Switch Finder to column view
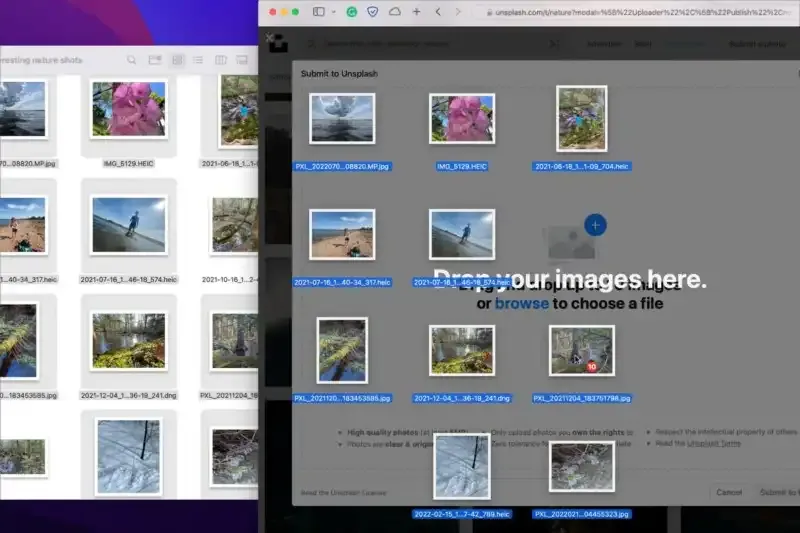Viewport: 800px width, 533px height. tap(219, 60)
